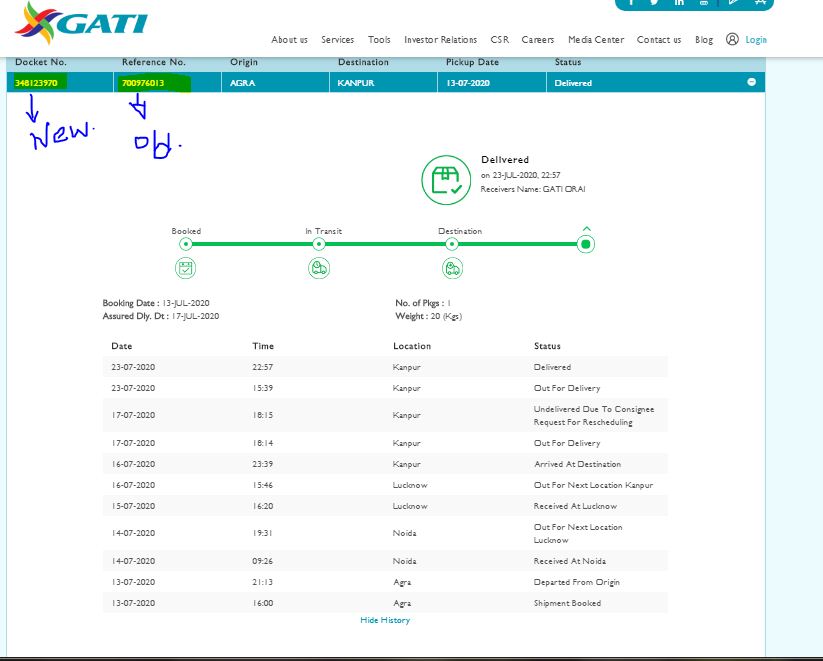Screen dimensions: 823x661
Task: Click the 23:39 time cell
Action: [x=262, y=464]
